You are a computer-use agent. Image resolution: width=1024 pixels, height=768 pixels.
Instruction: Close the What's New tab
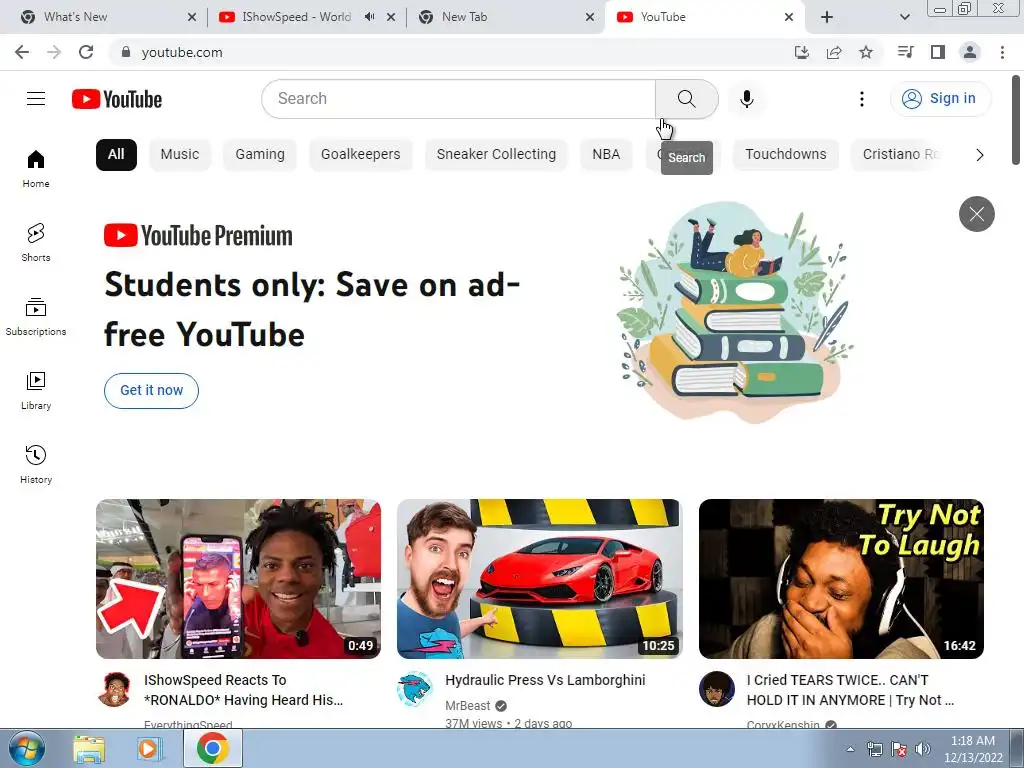(192, 17)
